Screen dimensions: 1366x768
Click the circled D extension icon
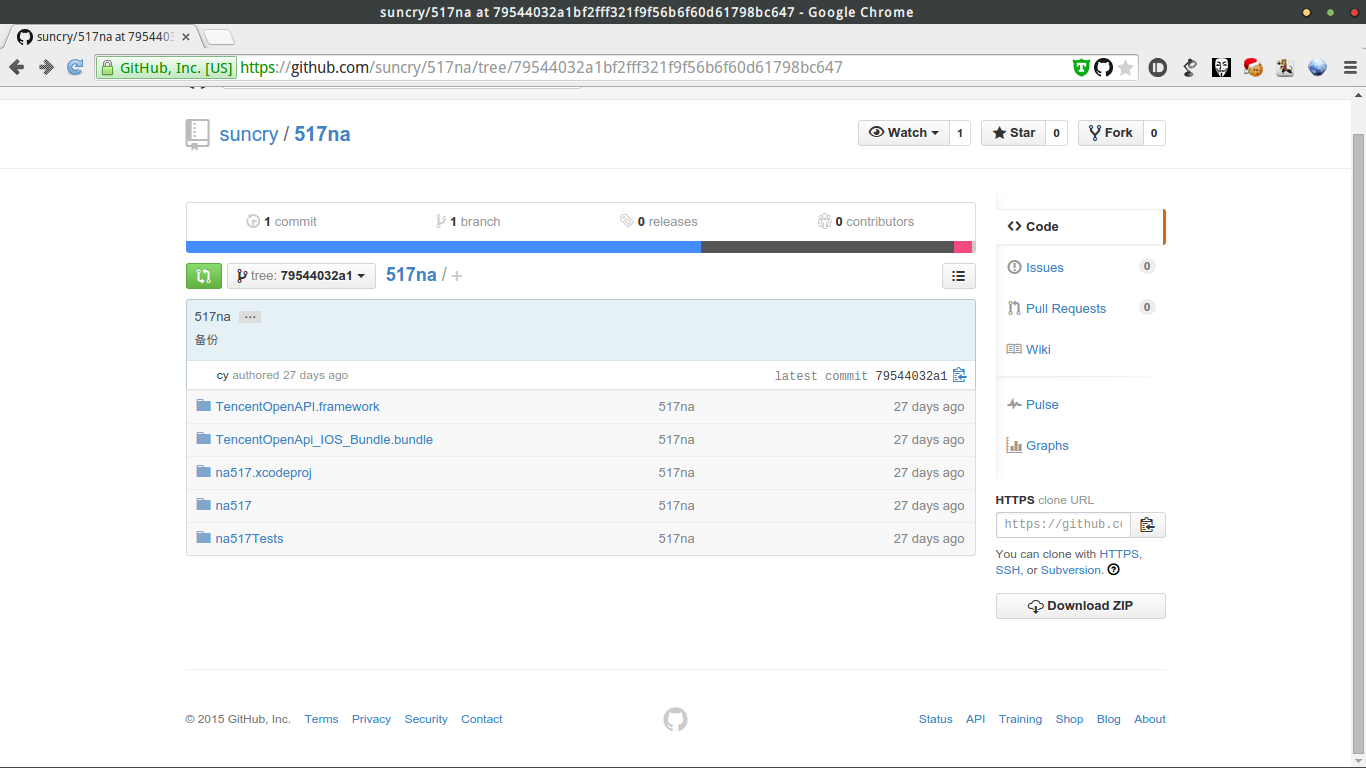point(1158,68)
